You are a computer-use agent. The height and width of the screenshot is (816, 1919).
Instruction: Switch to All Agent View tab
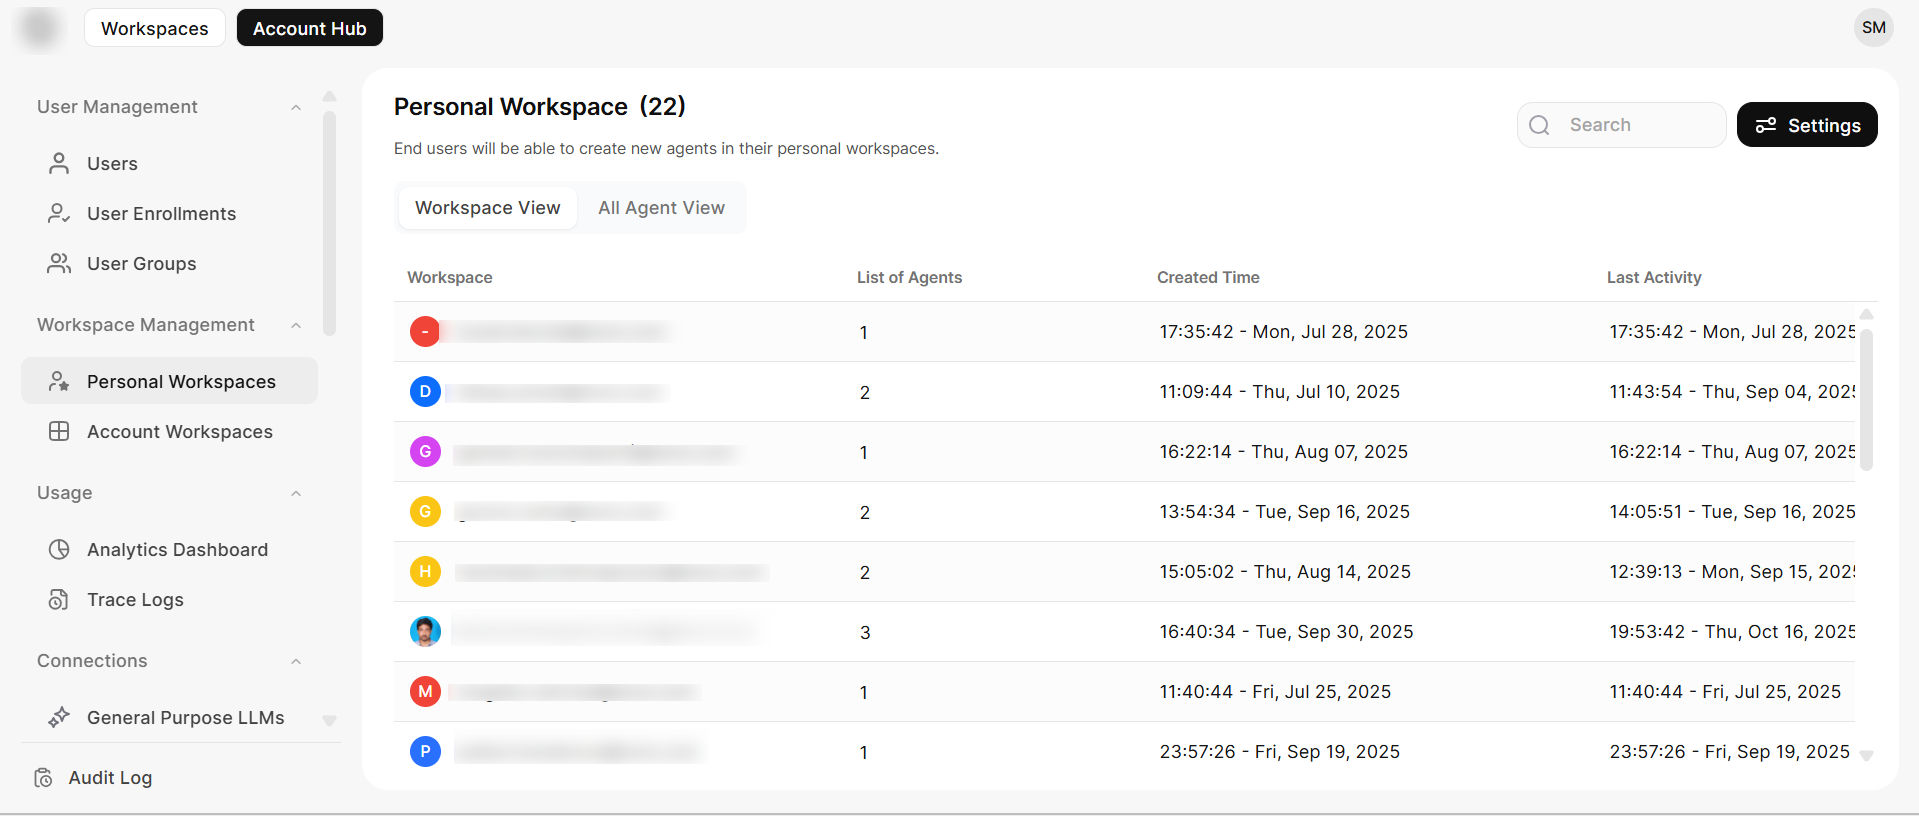click(661, 208)
